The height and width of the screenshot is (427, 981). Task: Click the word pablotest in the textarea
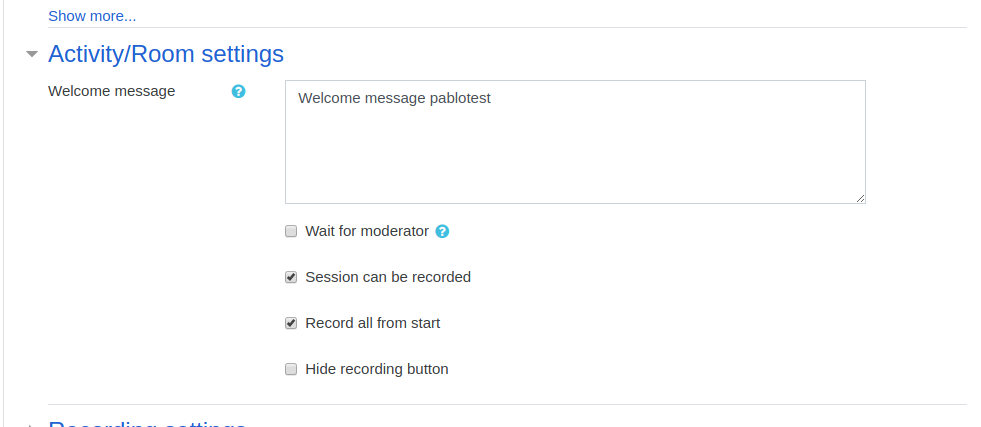pos(460,98)
